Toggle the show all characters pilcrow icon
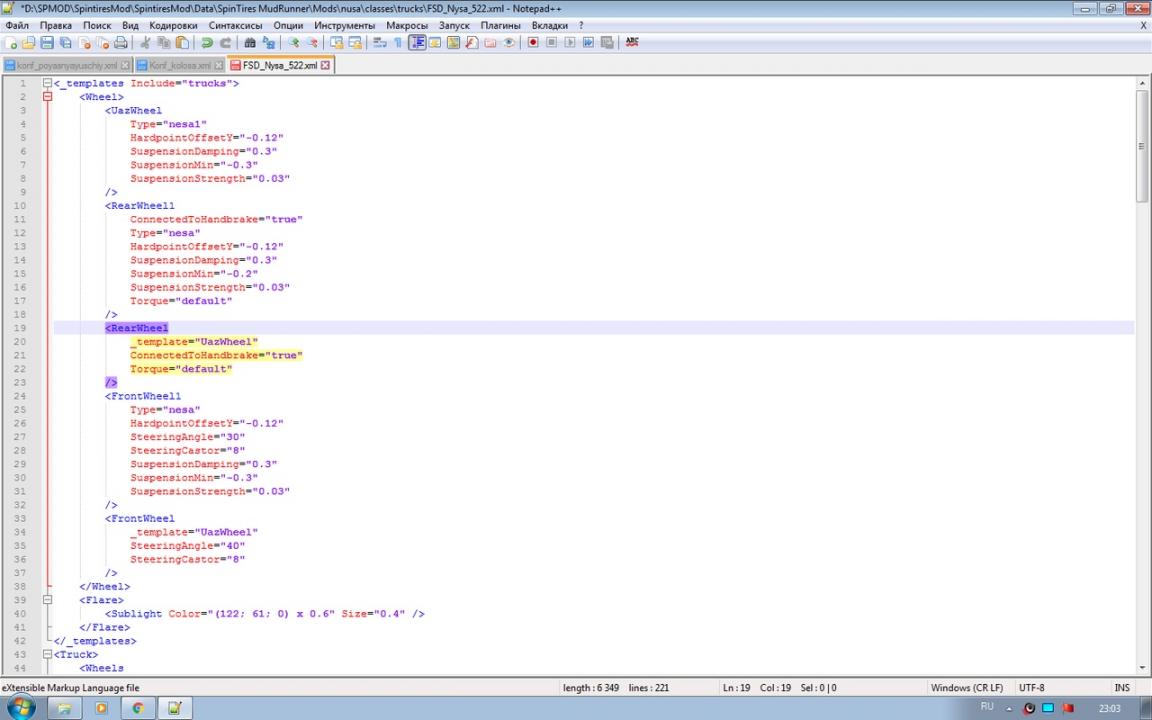The width and height of the screenshot is (1152, 720). [397, 43]
